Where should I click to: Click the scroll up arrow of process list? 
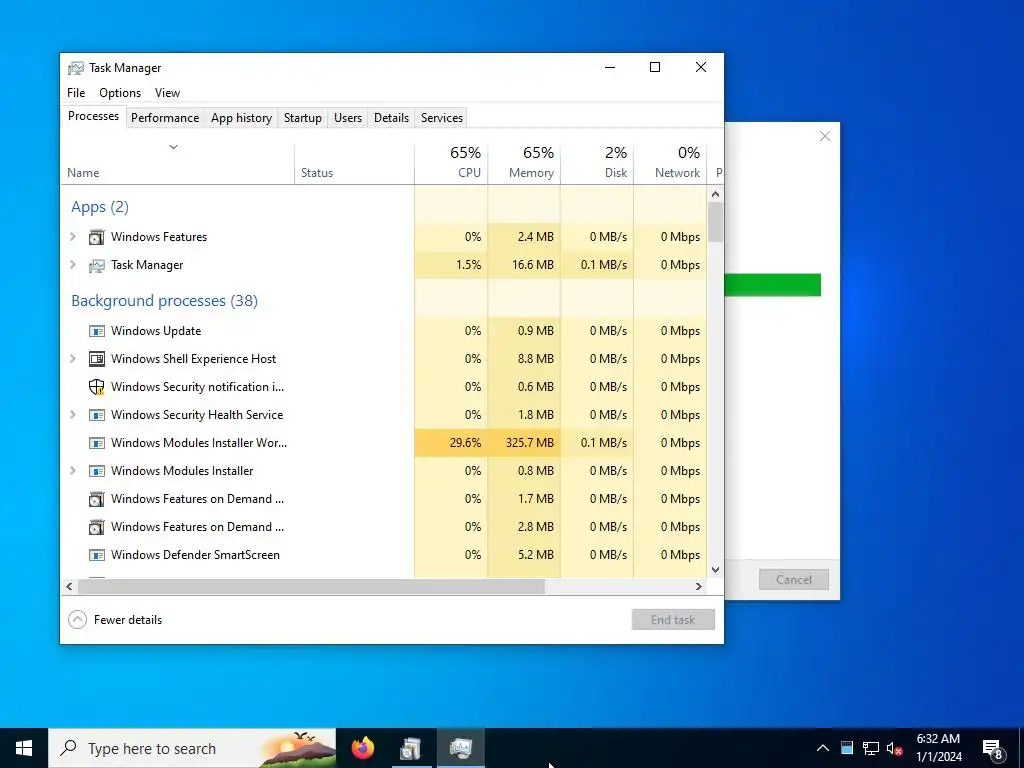(x=716, y=194)
